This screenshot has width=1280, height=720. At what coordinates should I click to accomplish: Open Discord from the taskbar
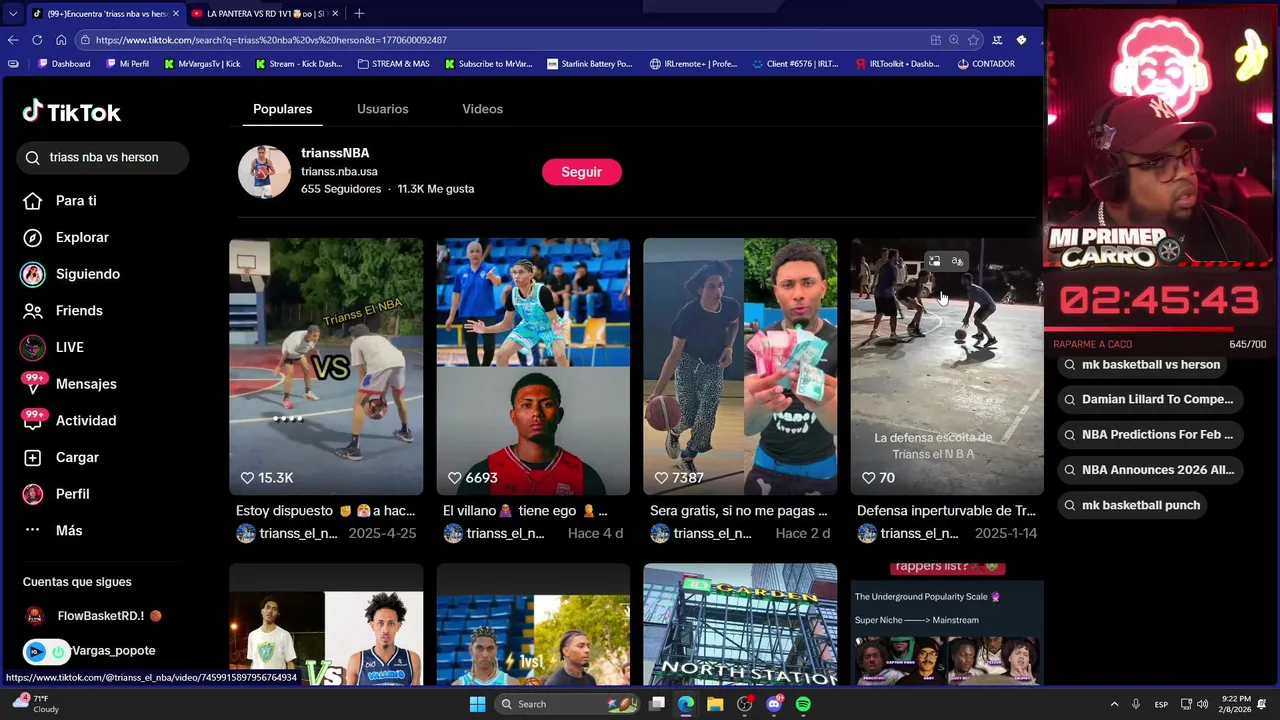pyautogui.click(x=774, y=704)
